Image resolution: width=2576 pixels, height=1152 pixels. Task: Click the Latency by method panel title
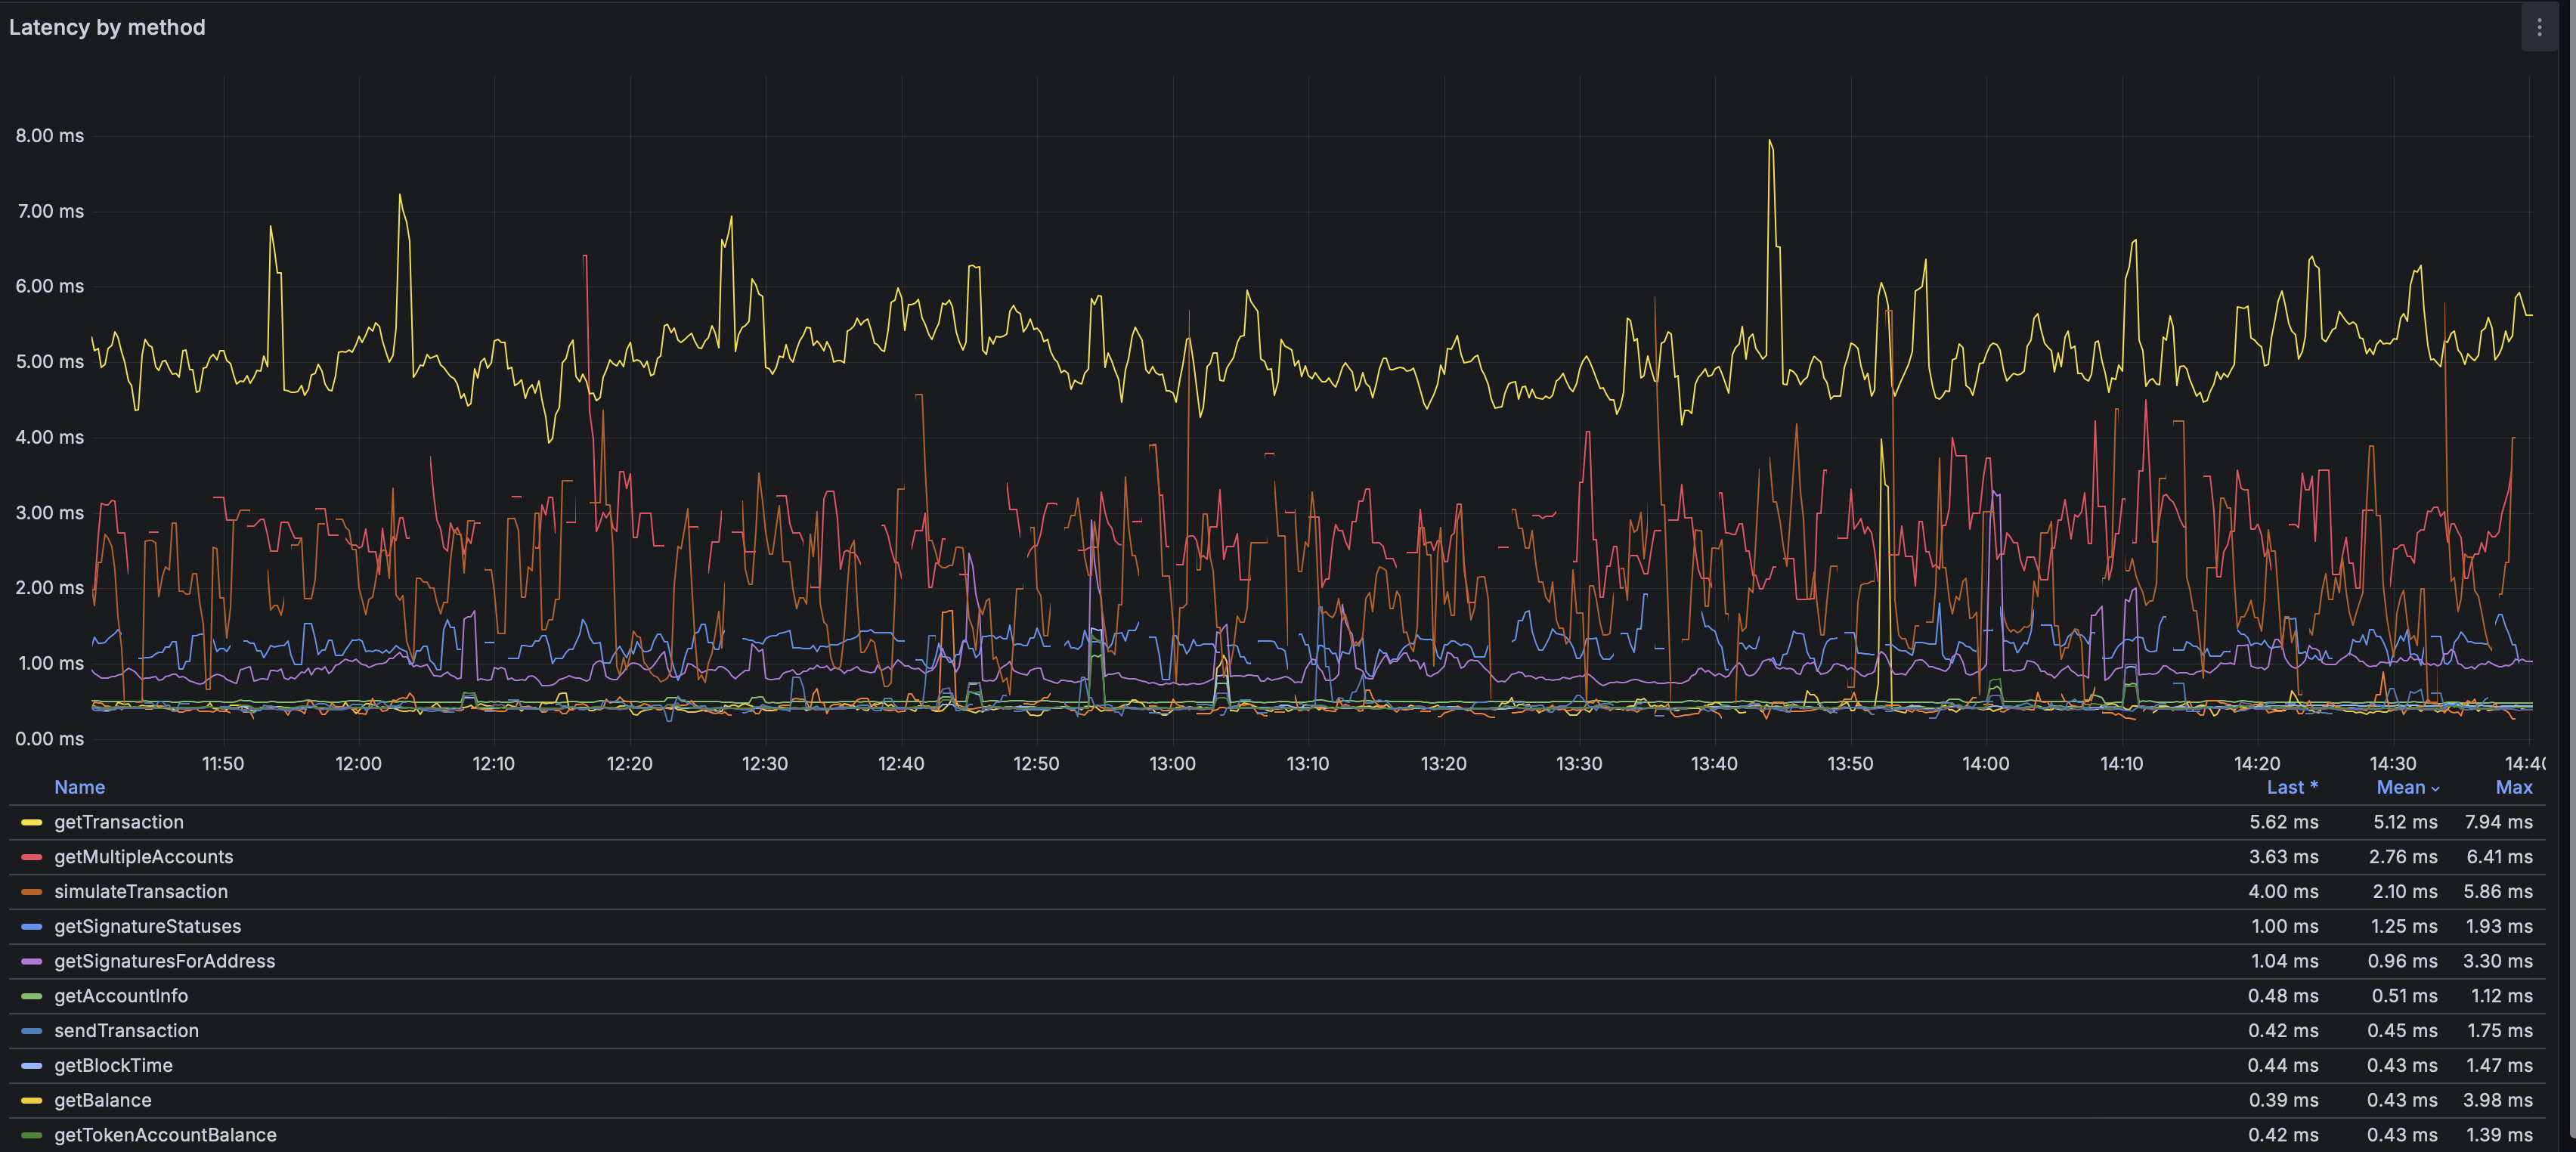tap(107, 28)
